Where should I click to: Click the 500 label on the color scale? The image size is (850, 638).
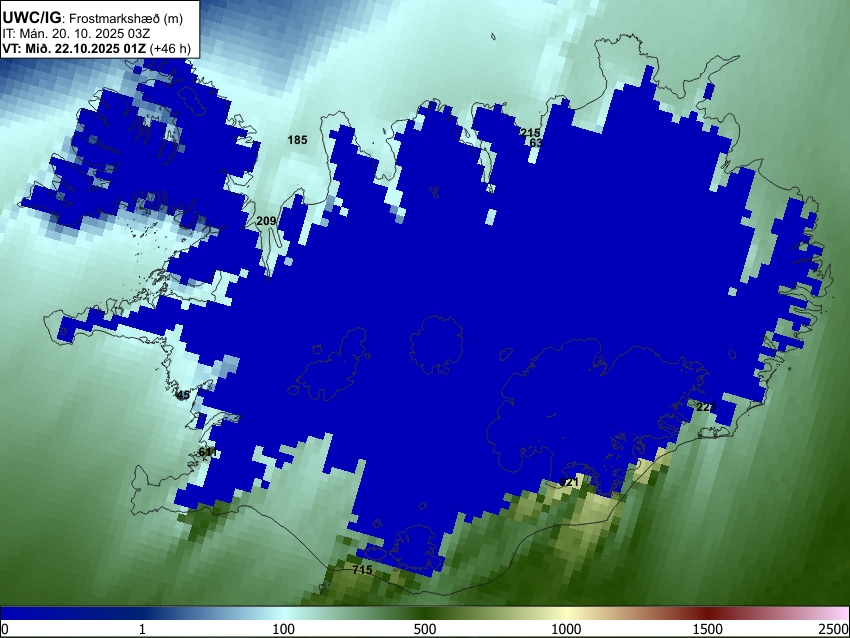click(x=425, y=629)
